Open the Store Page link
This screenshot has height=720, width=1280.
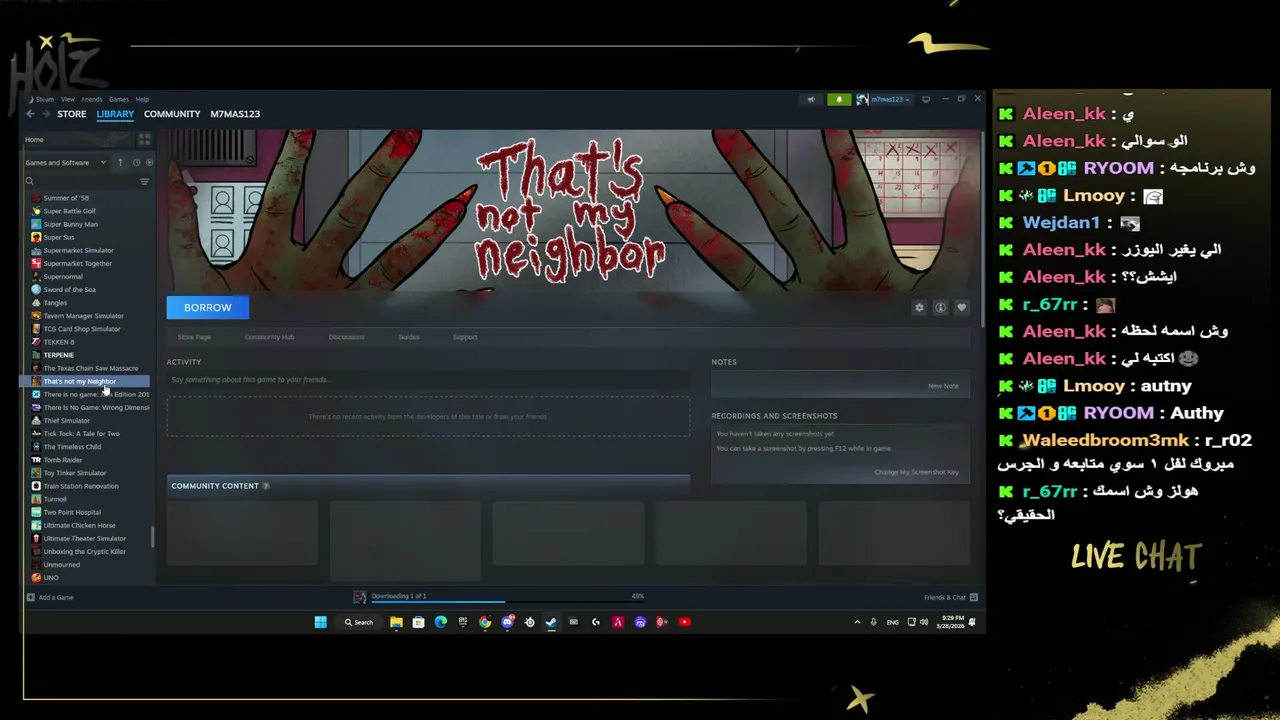[194, 337]
